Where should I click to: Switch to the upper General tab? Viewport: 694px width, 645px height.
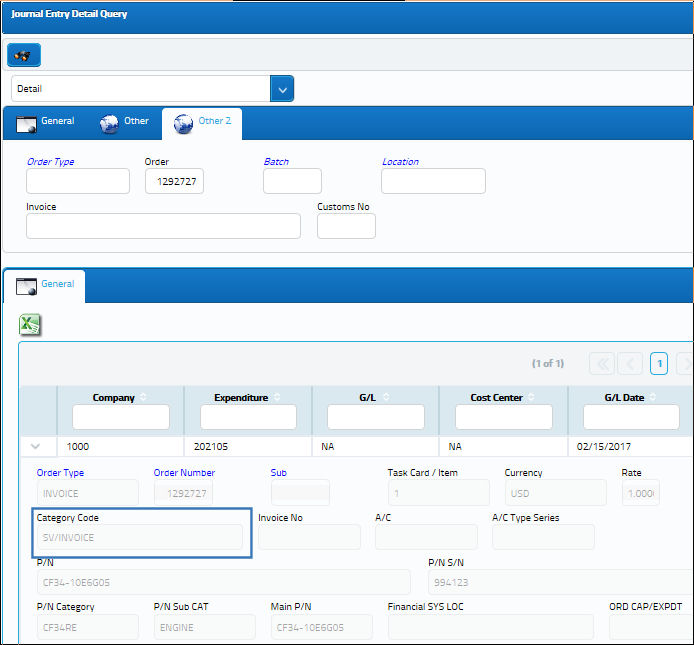coord(45,124)
